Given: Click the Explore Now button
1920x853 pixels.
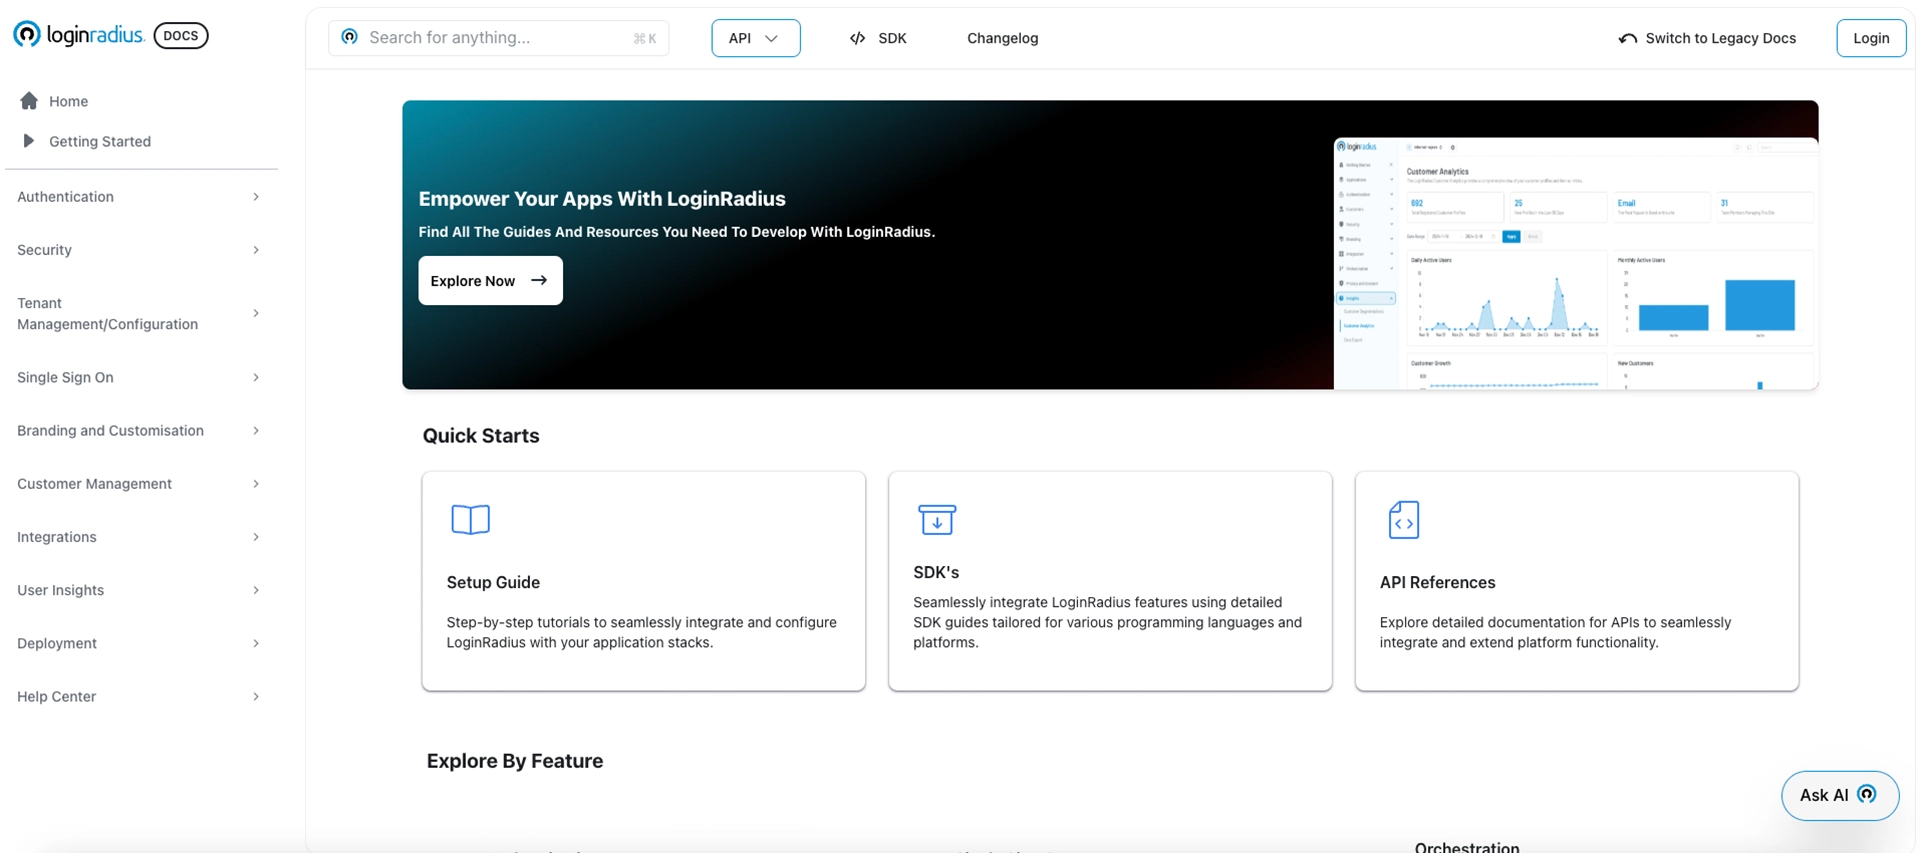Looking at the screenshot, I should coord(490,281).
